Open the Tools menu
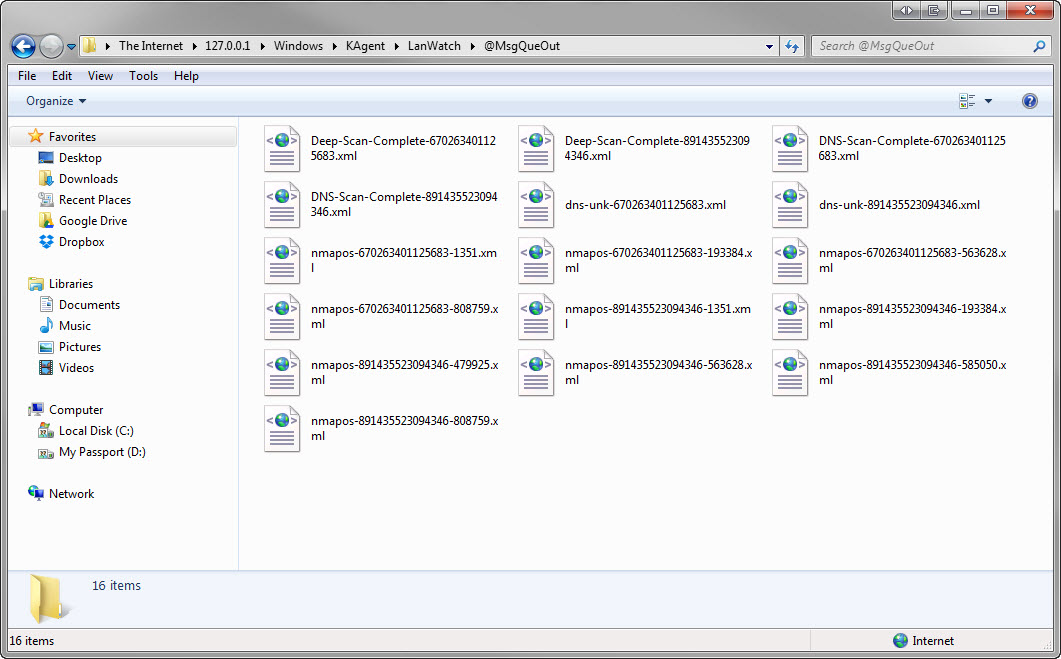Screen dimensions: 1061x659 [x=143, y=76]
